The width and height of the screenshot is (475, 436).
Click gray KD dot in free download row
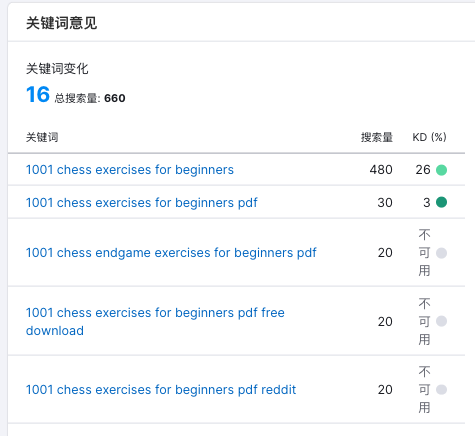[441, 321]
